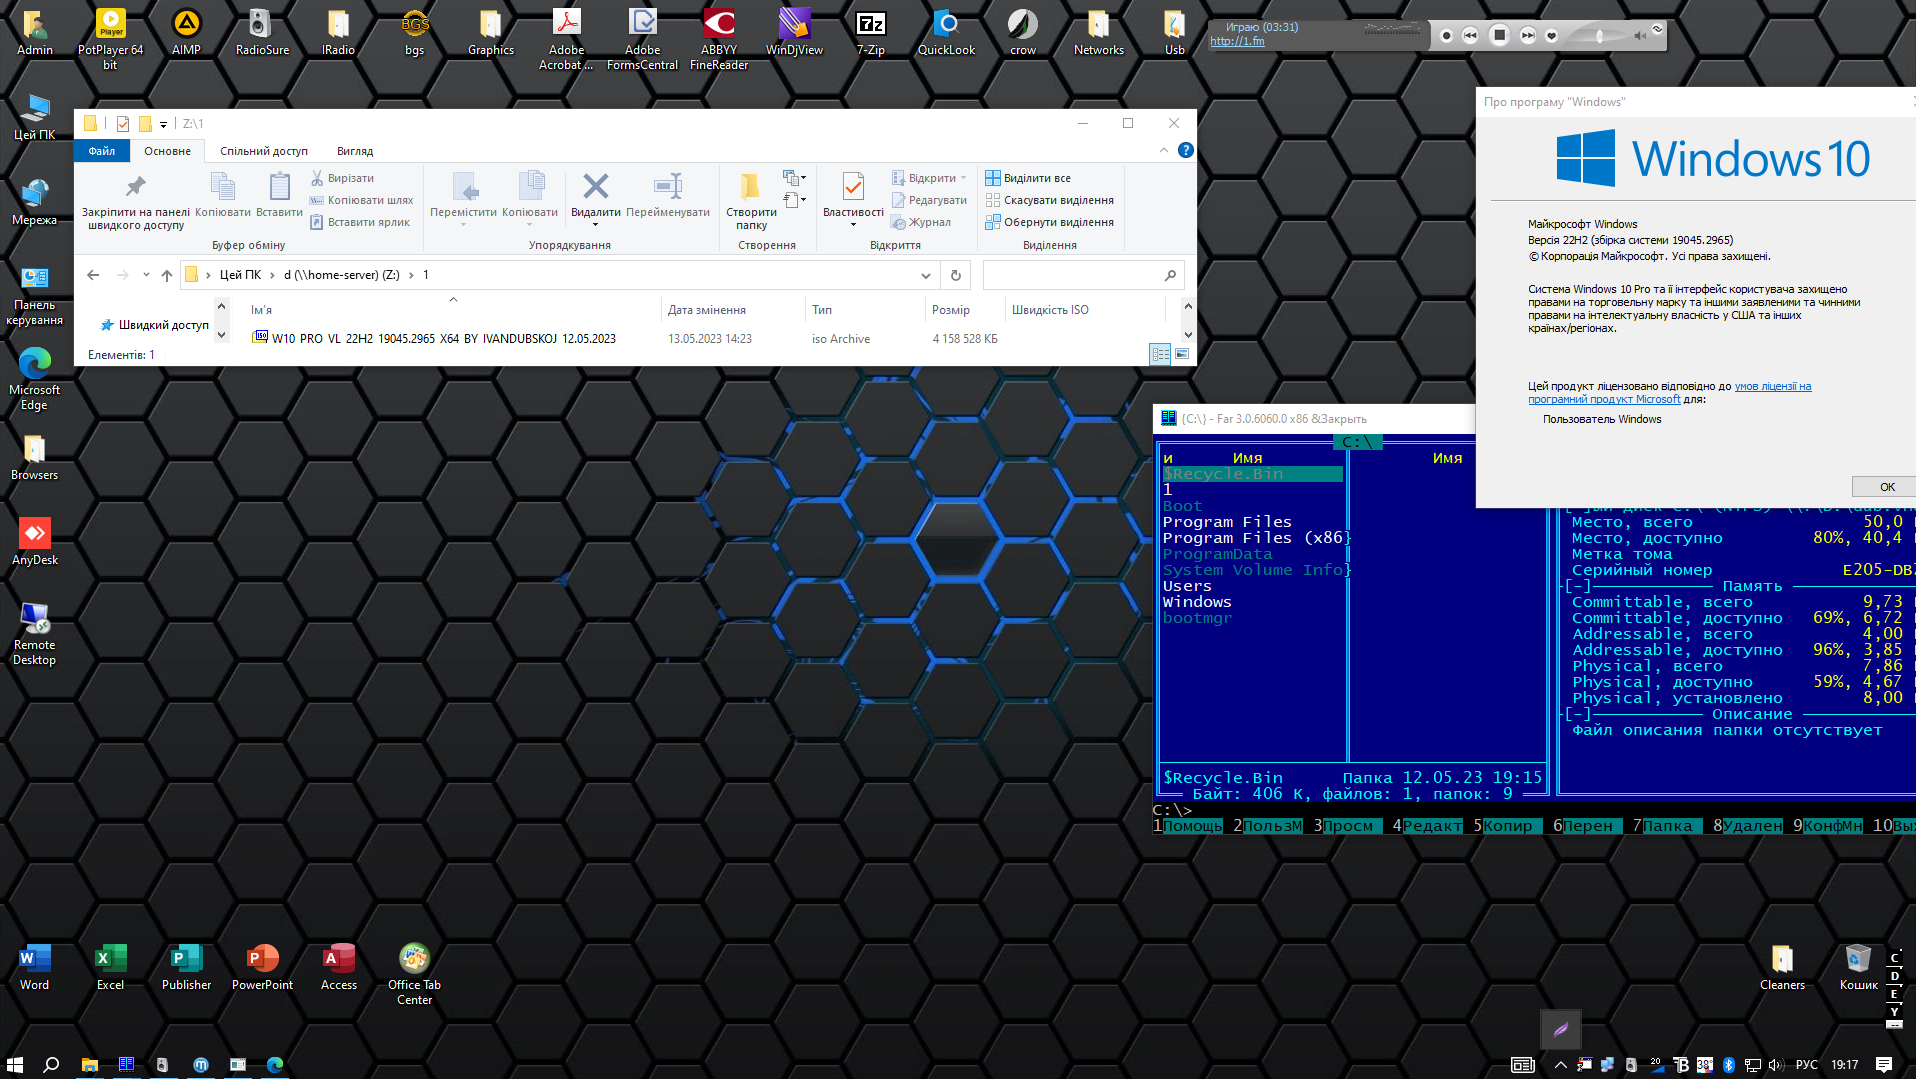Show hidden system tray icons
The width and height of the screenshot is (1916, 1079).
1560,1065
